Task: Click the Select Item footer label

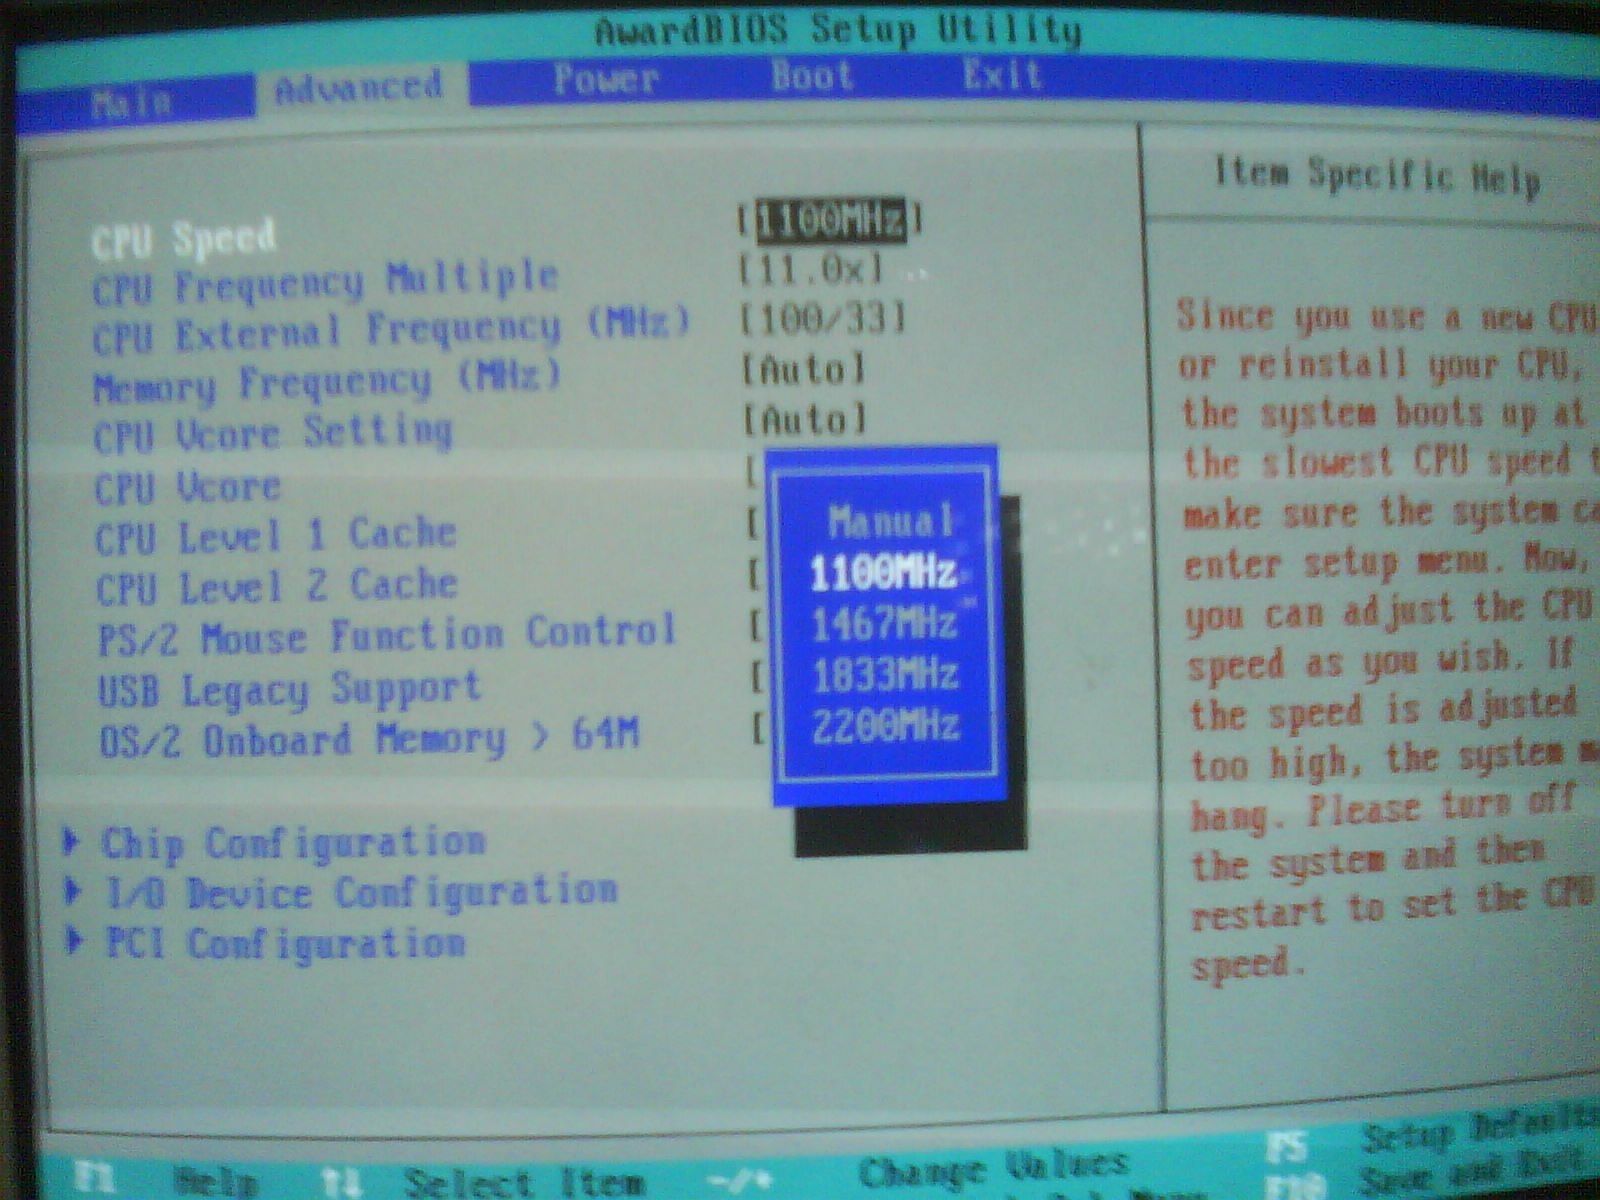Action: pyautogui.click(x=523, y=1185)
